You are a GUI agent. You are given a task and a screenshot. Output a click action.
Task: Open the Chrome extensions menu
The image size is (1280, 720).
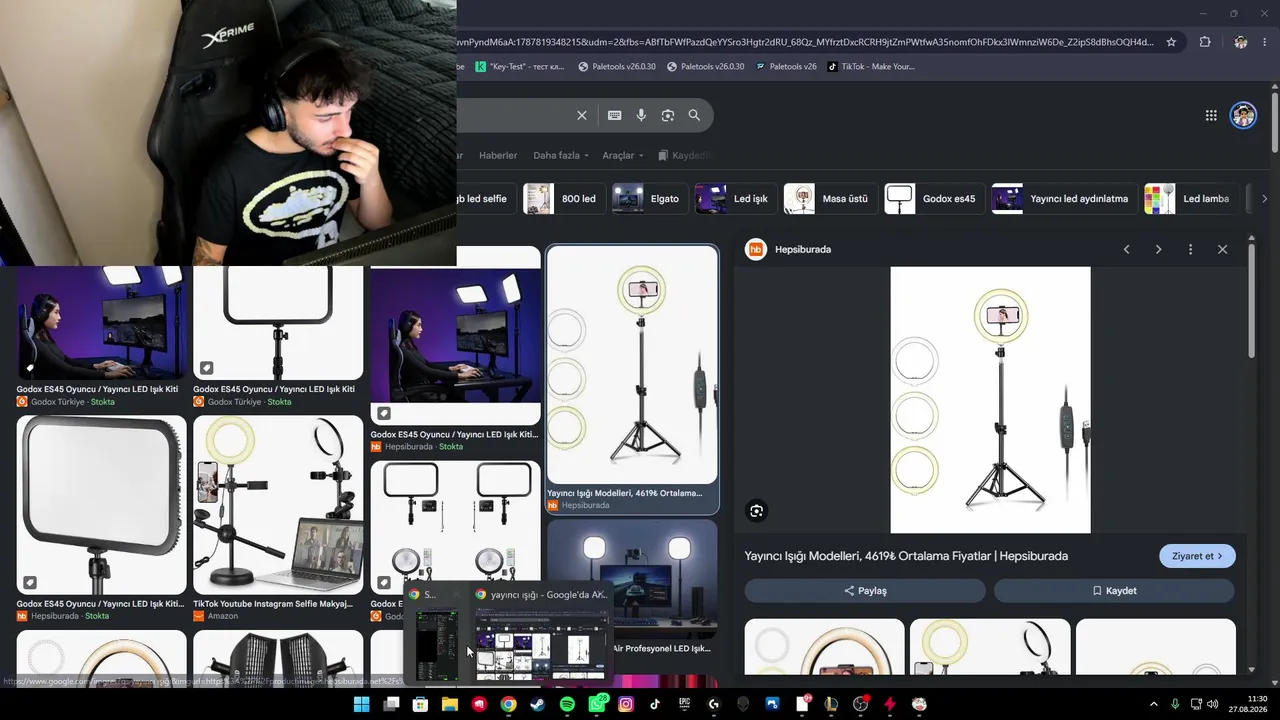click(1205, 42)
